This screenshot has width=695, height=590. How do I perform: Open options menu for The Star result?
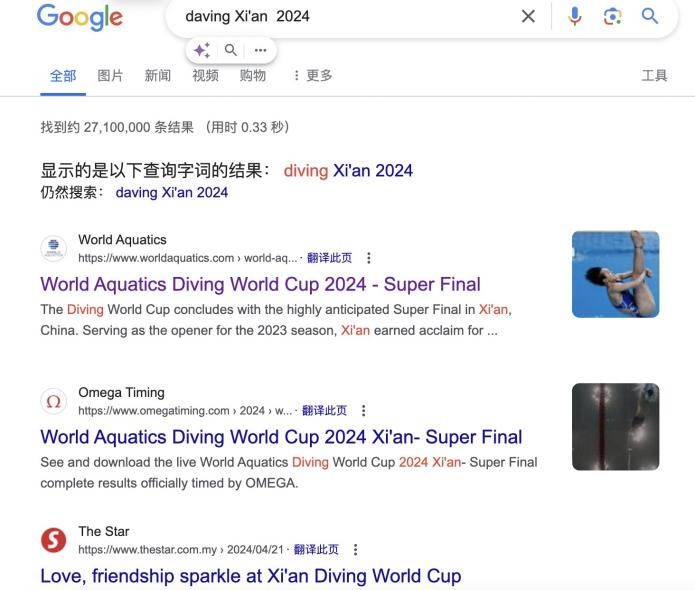point(355,550)
